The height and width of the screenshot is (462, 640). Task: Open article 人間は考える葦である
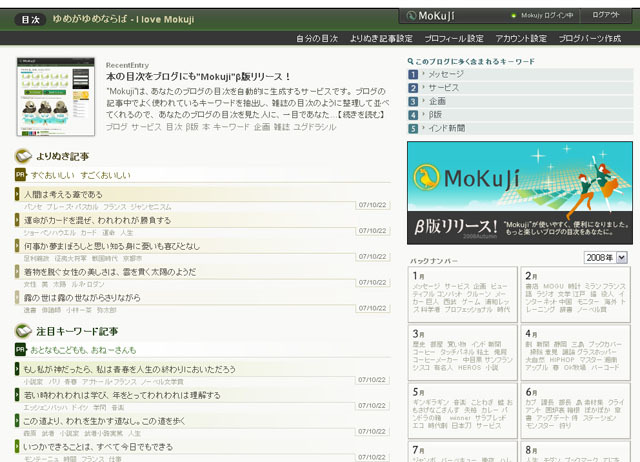pyautogui.click(x=63, y=194)
